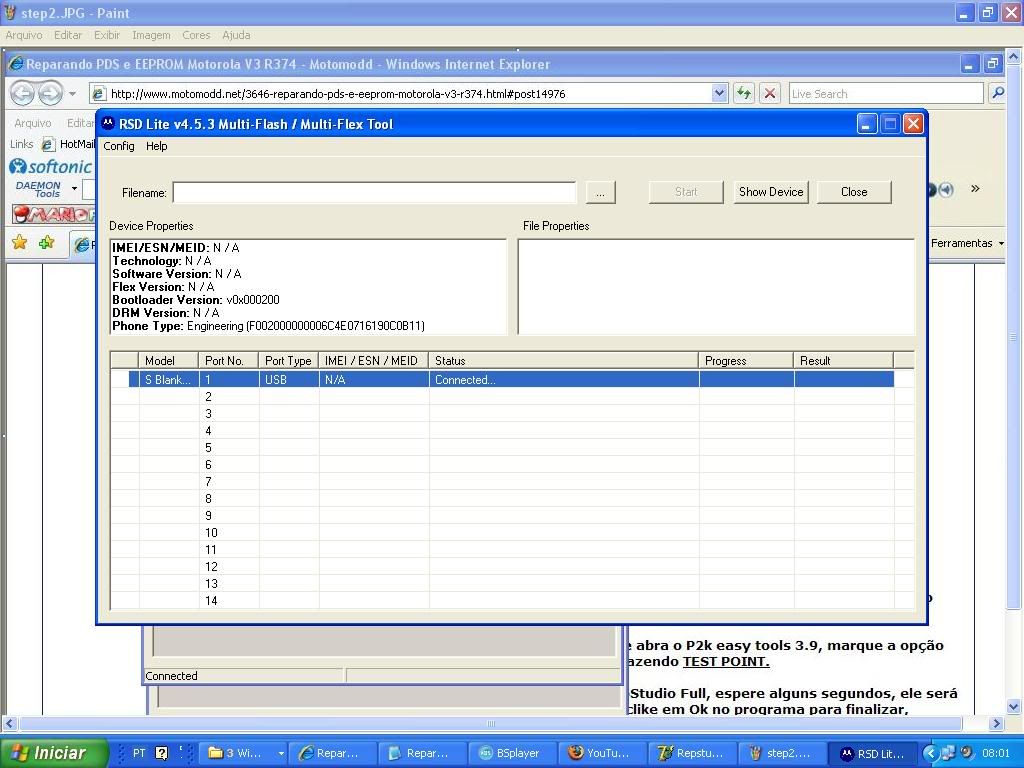The width and height of the screenshot is (1024, 768).
Task: Click the IMEI / ESN / MEID column header
Action: [374, 360]
